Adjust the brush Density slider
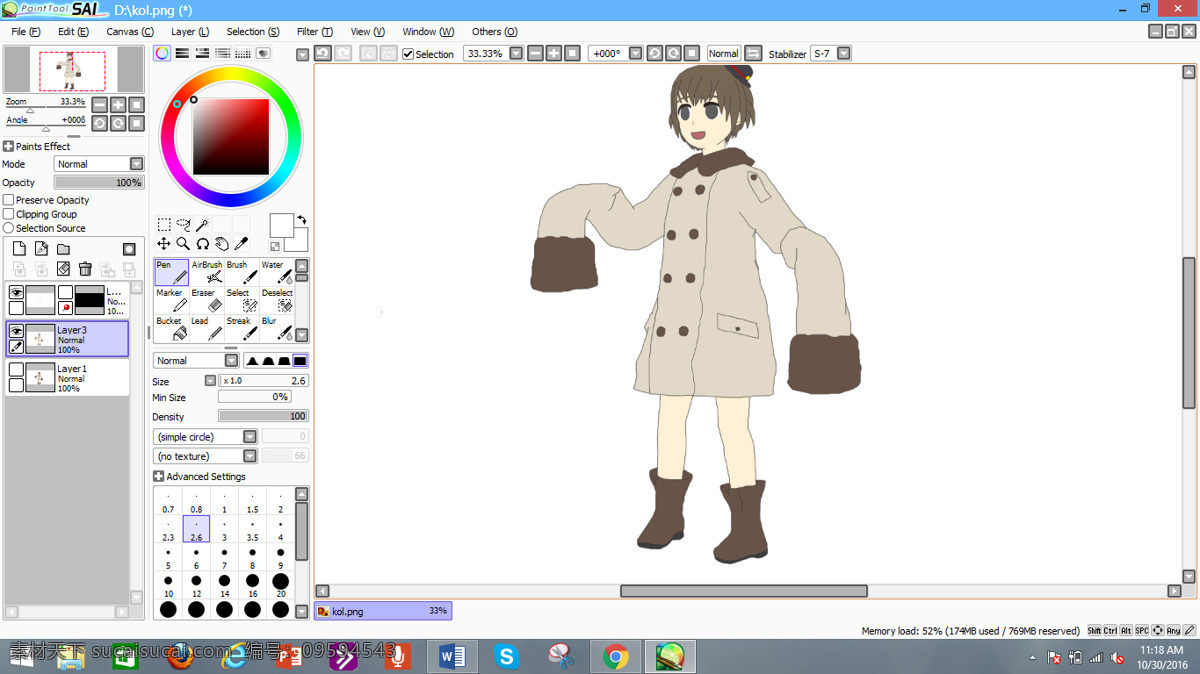Viewport: 1200px width, 674px height. click(x=263, y=416)
